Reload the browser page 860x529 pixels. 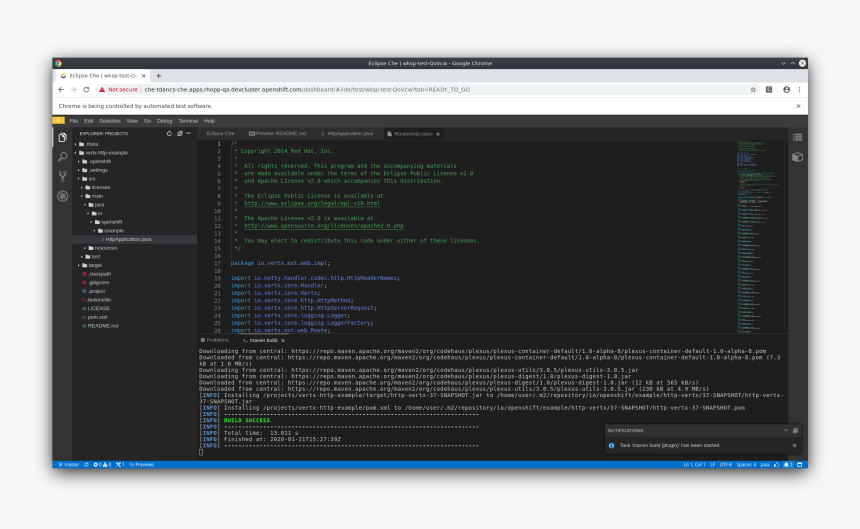pos(86,89)
